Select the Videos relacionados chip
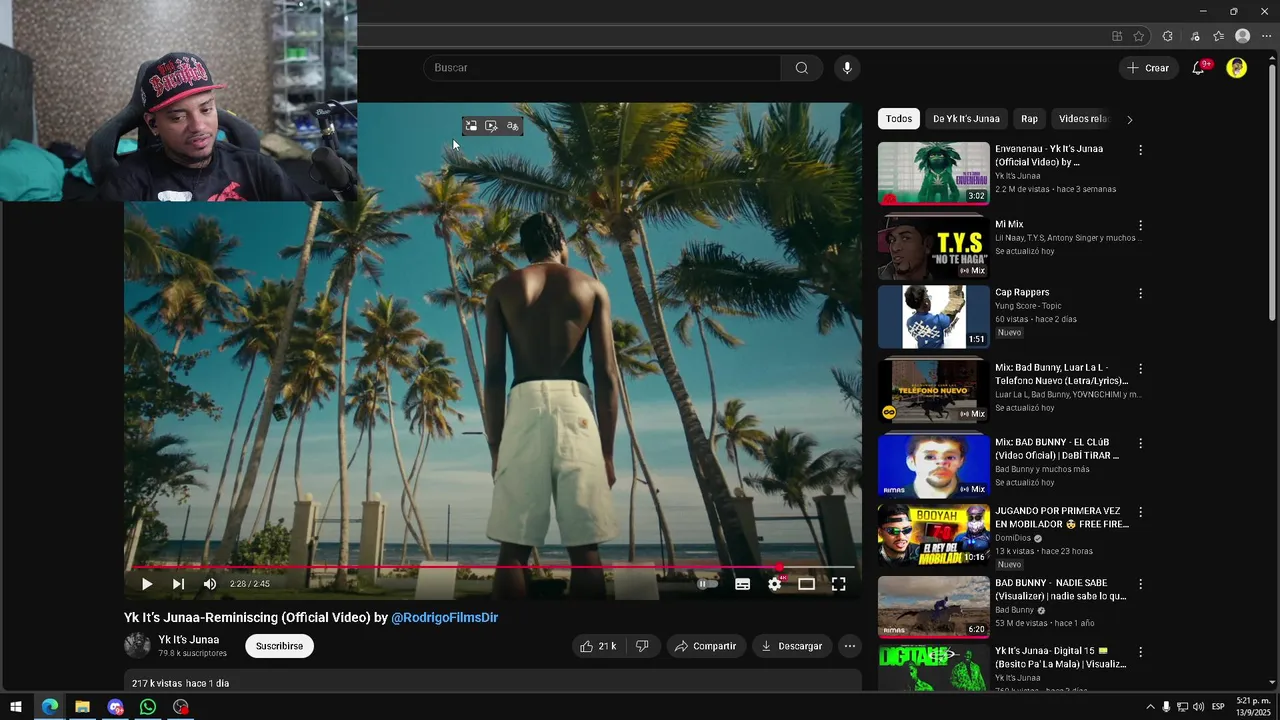 pyautogui.click(x=1084, y=119)
